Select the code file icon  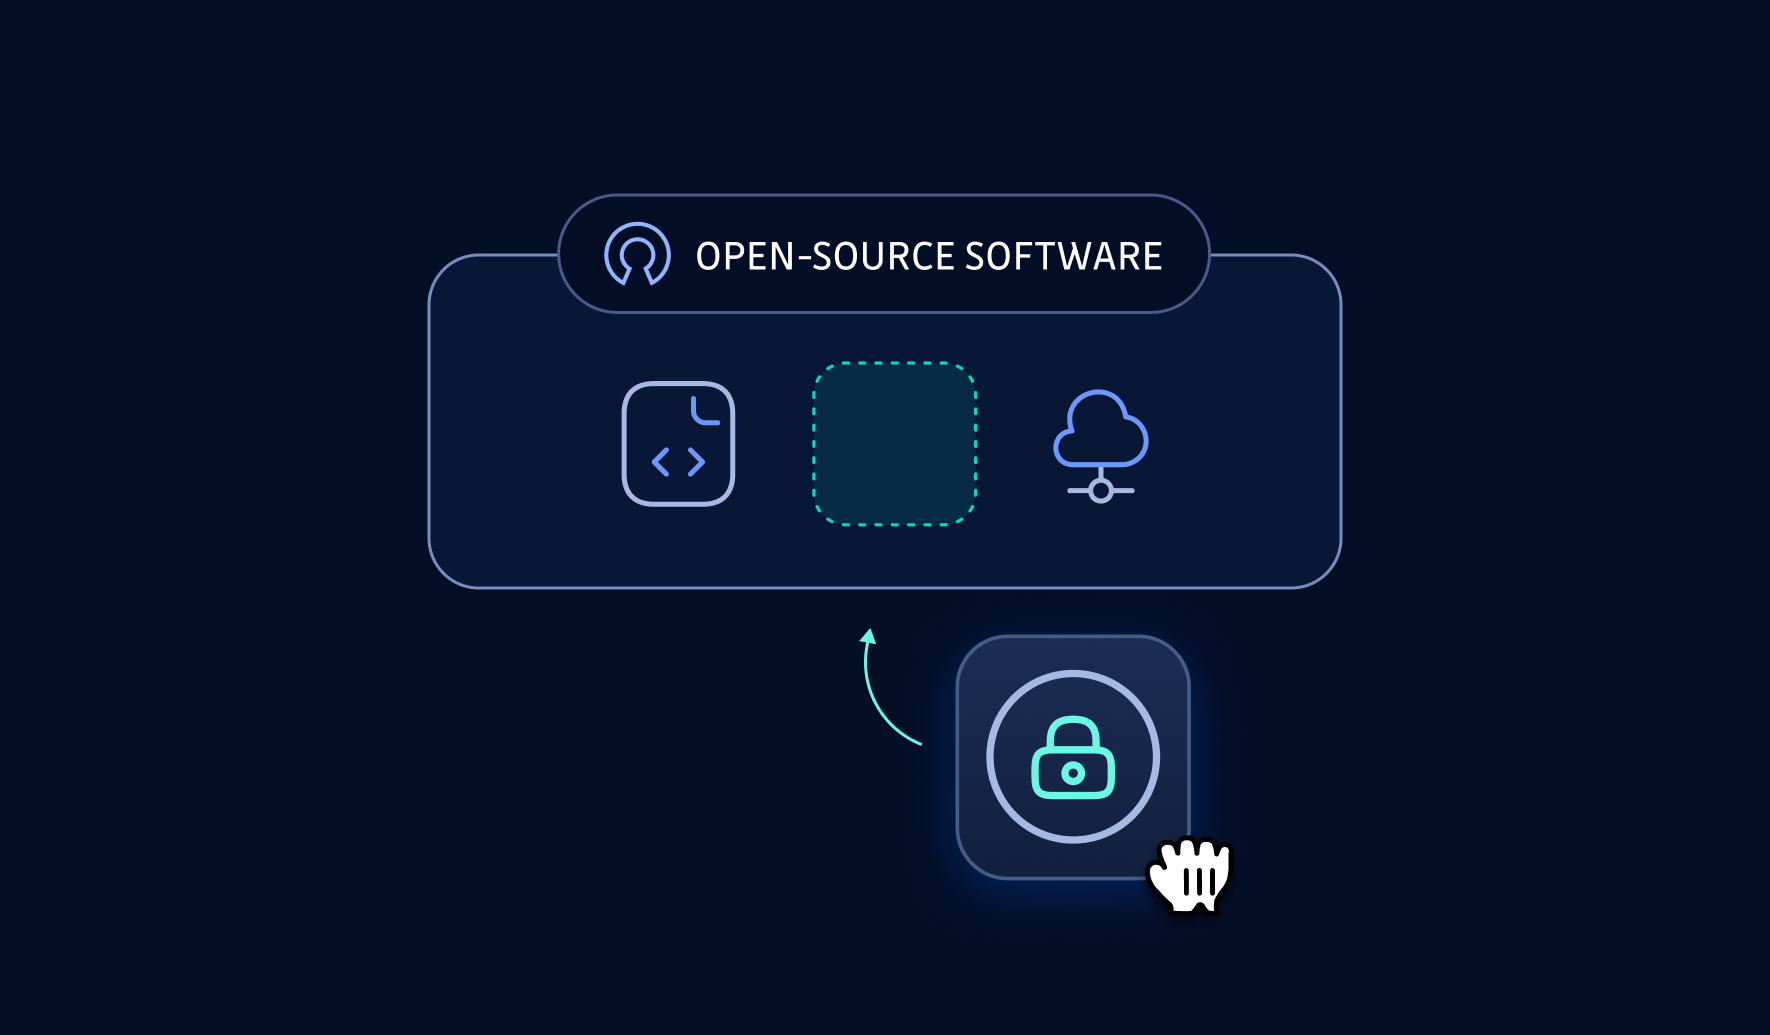point(678,443)
